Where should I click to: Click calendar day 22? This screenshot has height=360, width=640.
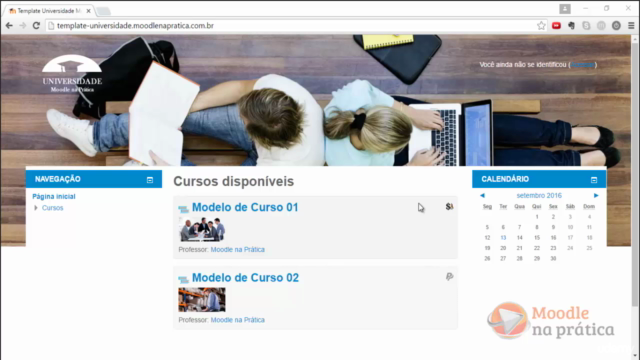[x=537, y=248]
